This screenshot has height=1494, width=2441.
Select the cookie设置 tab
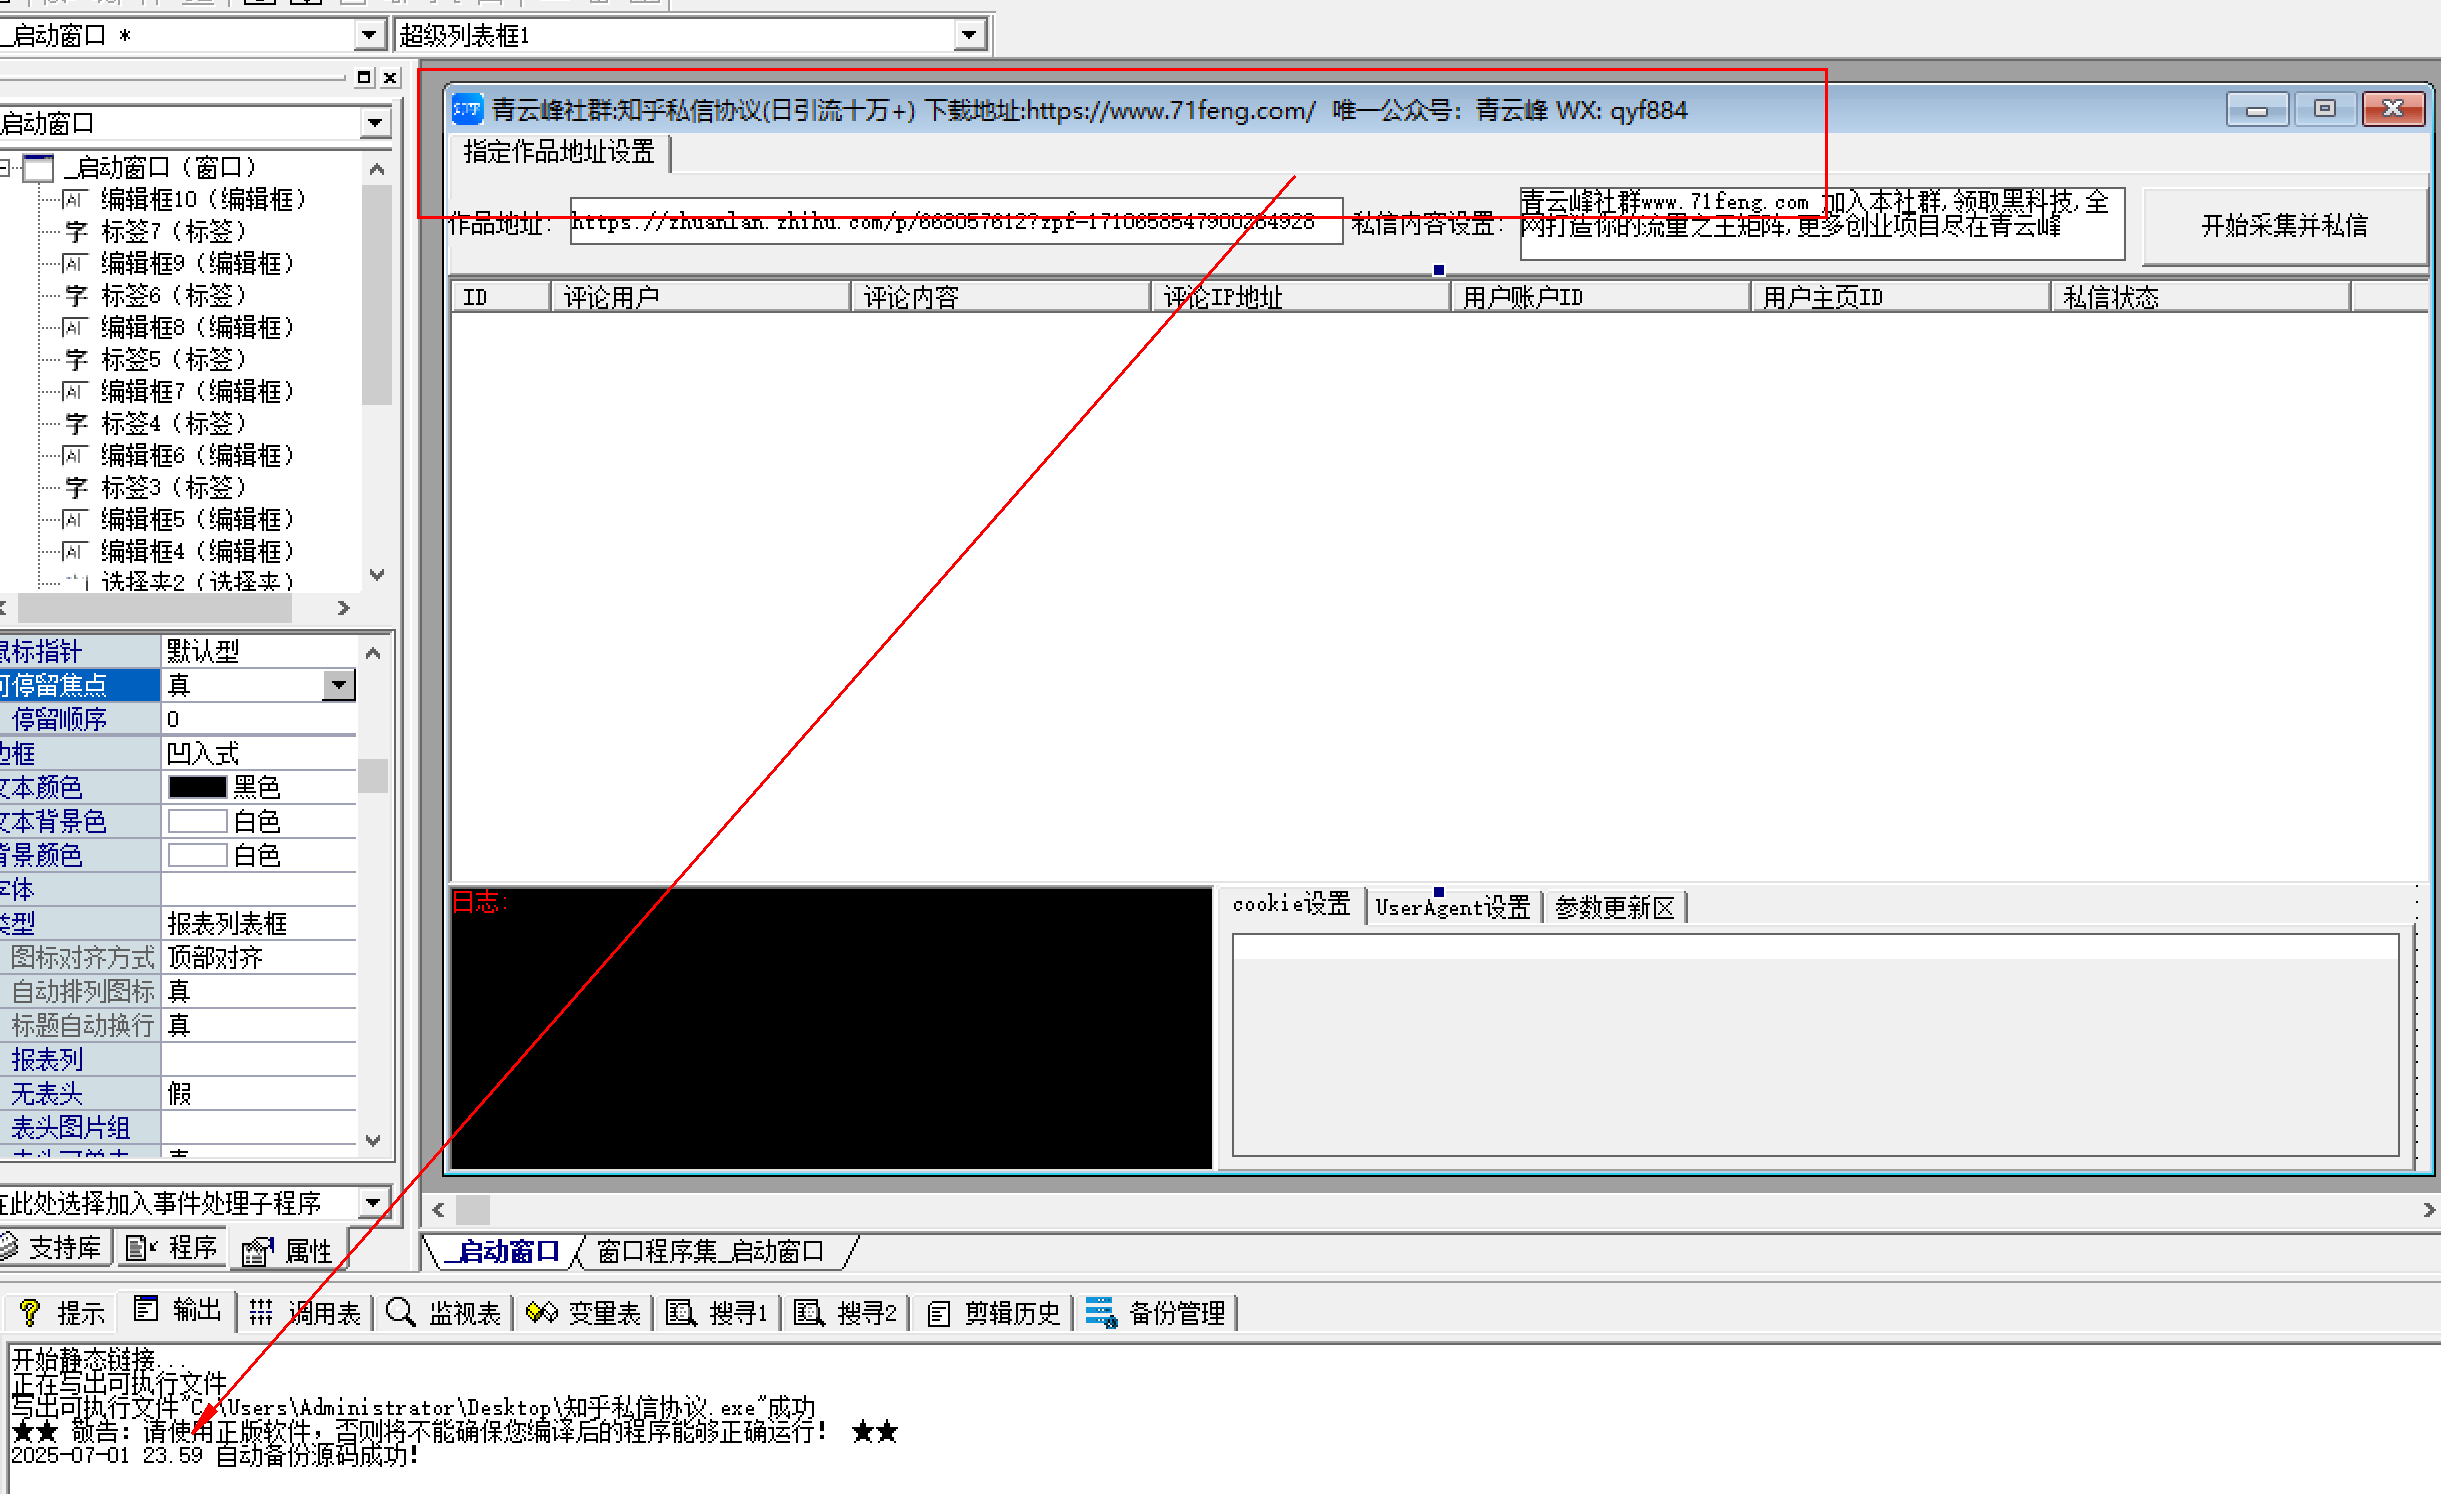[x=1291, y=905]
